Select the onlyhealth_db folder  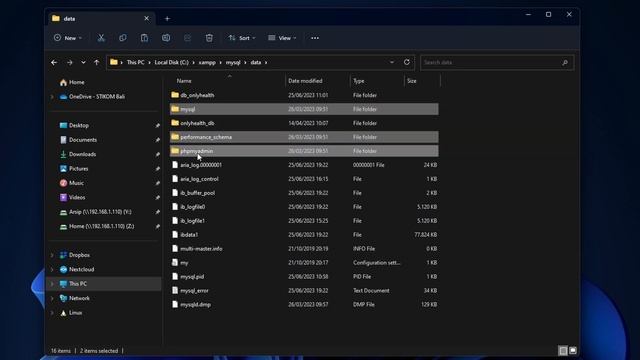[x=304, y=123]
